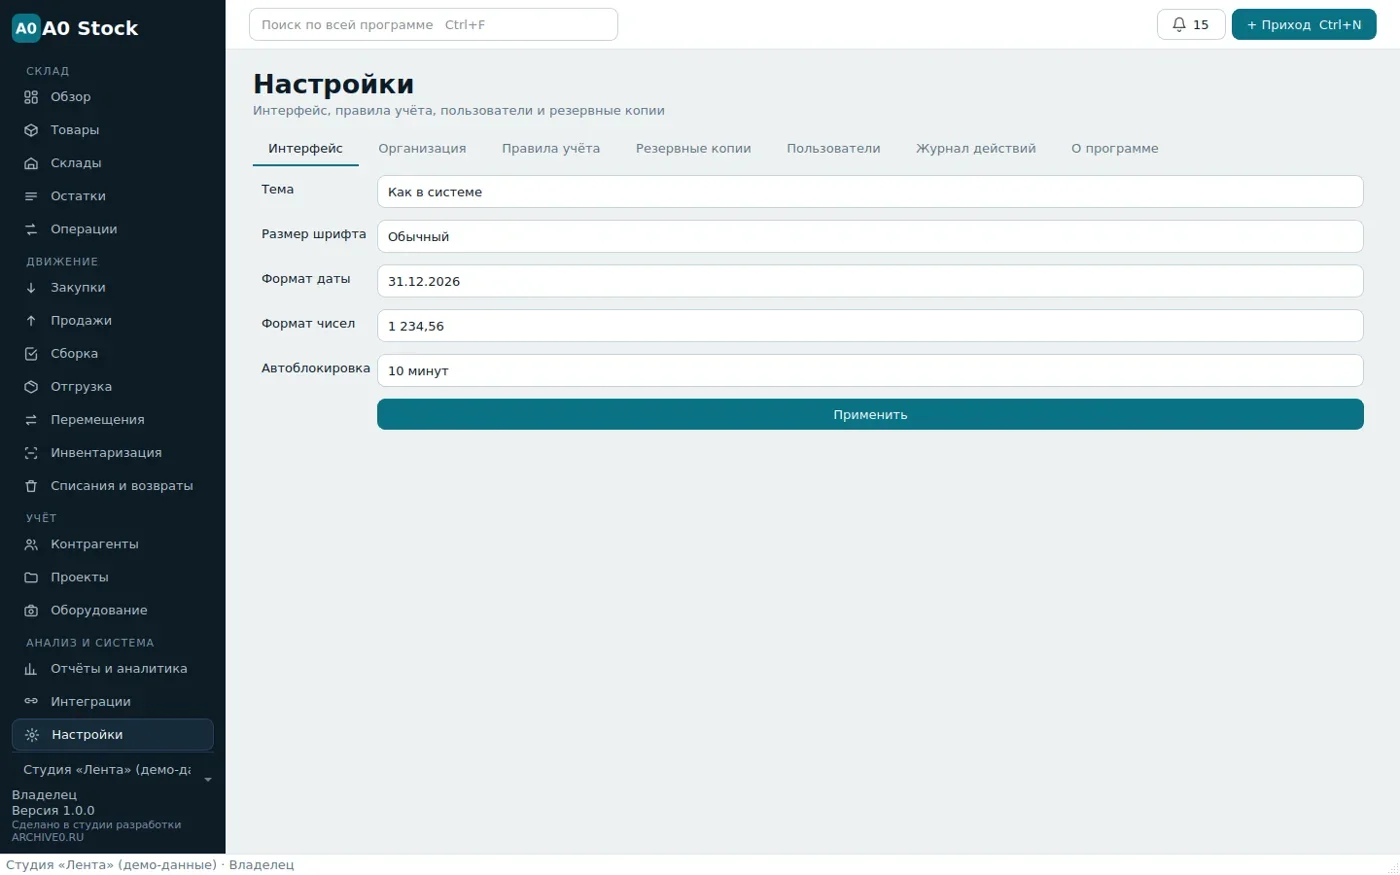
Task: Switch to the О программе tab
Action: [x=1115, y=148]
